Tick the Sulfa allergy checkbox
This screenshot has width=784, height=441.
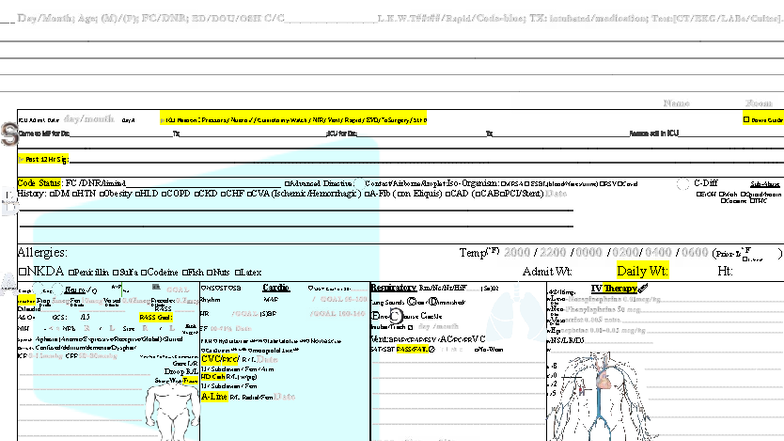click(116, 273)
